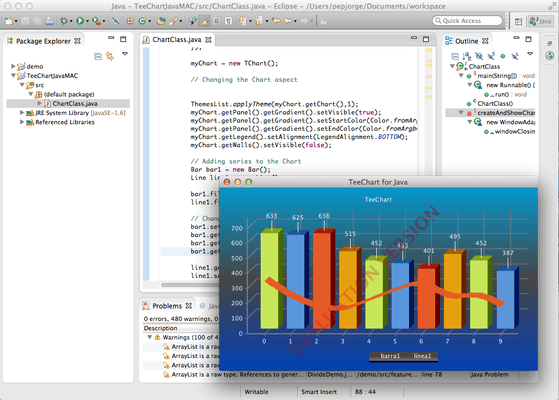Toggle Hide Static Members in Outline

[x=491, y=56]
